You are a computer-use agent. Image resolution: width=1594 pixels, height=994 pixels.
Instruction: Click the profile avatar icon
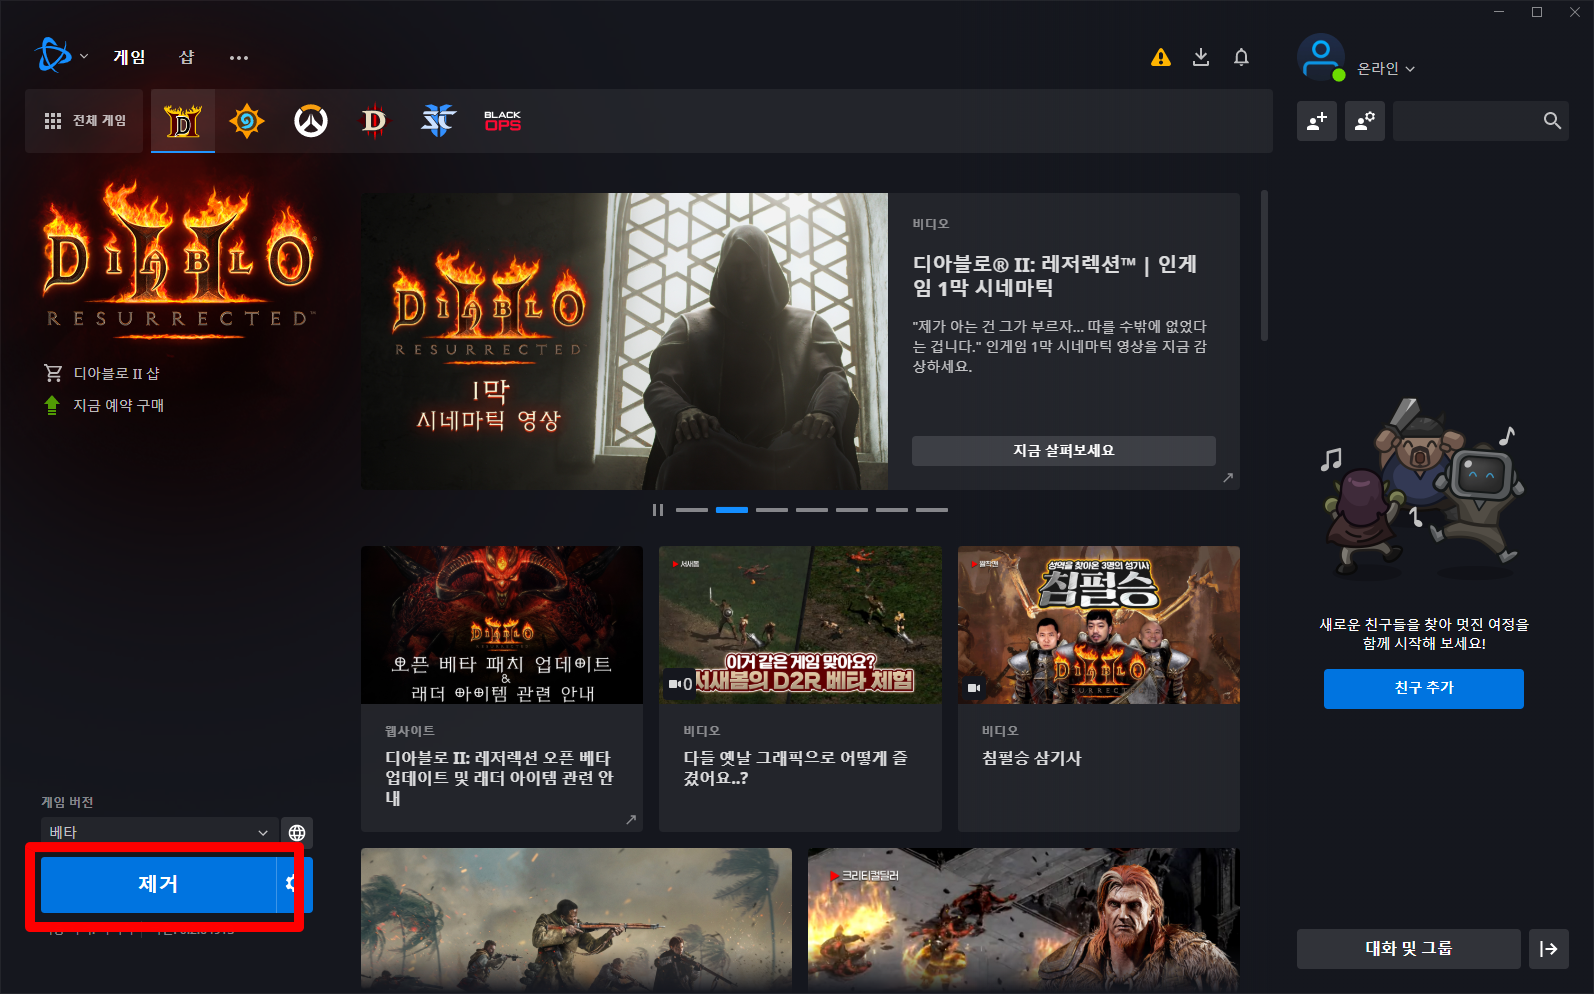pos(1321,57)
